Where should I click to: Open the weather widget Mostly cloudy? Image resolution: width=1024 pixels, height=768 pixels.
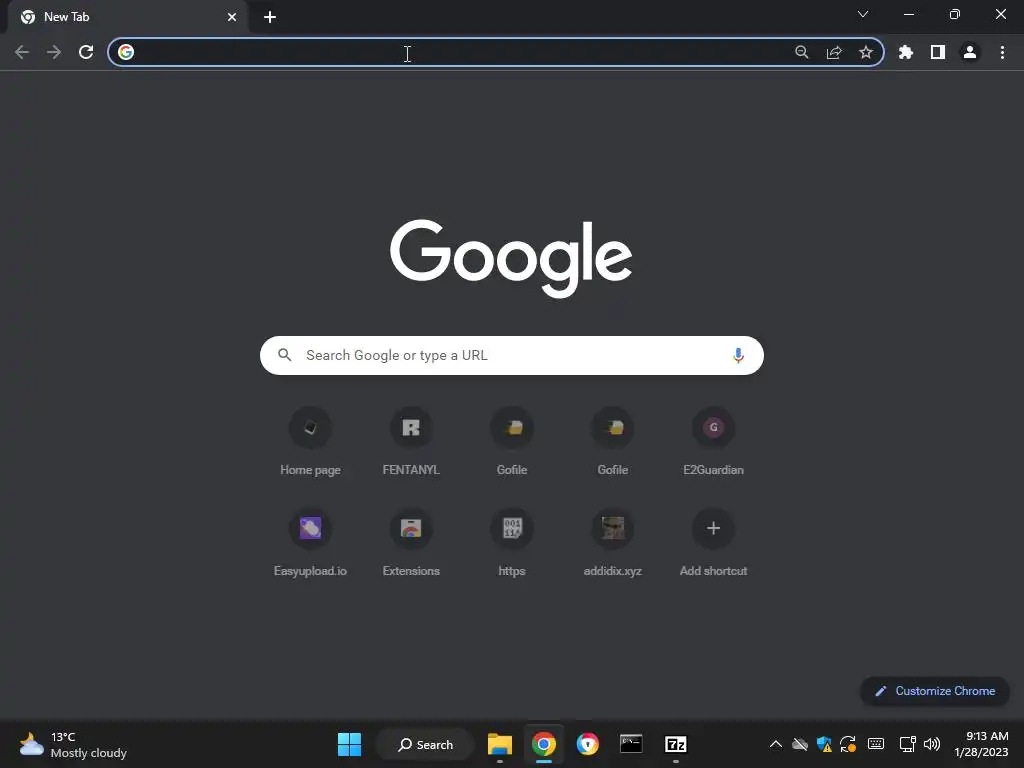point(73,744)
